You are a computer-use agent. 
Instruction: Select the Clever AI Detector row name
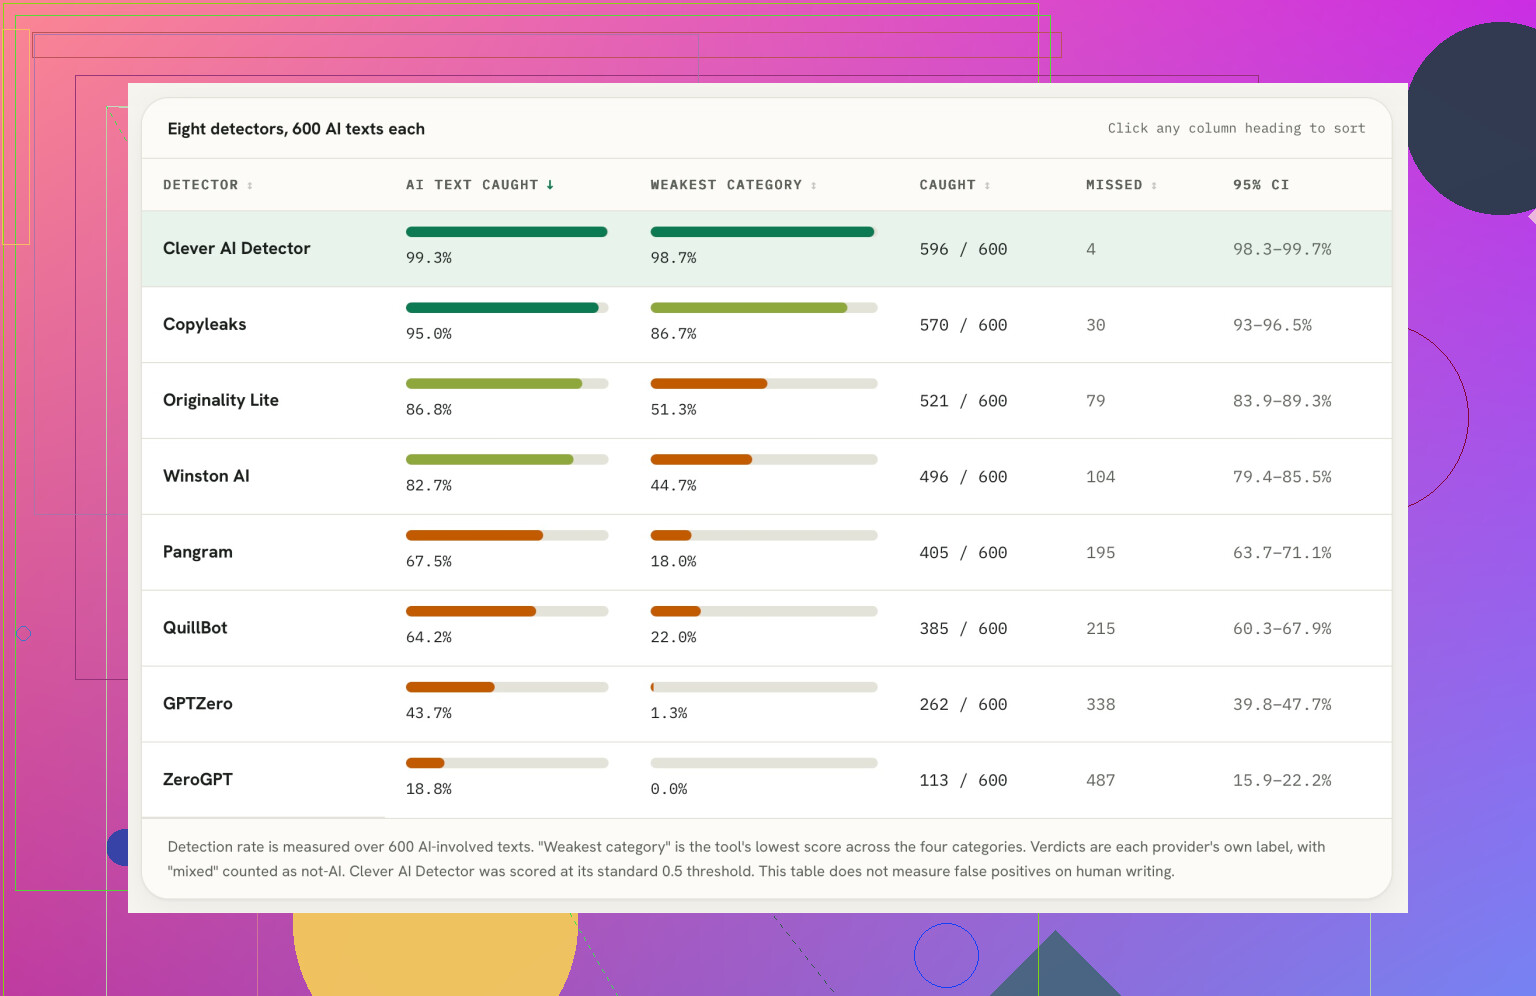click(x=237, y=248)
